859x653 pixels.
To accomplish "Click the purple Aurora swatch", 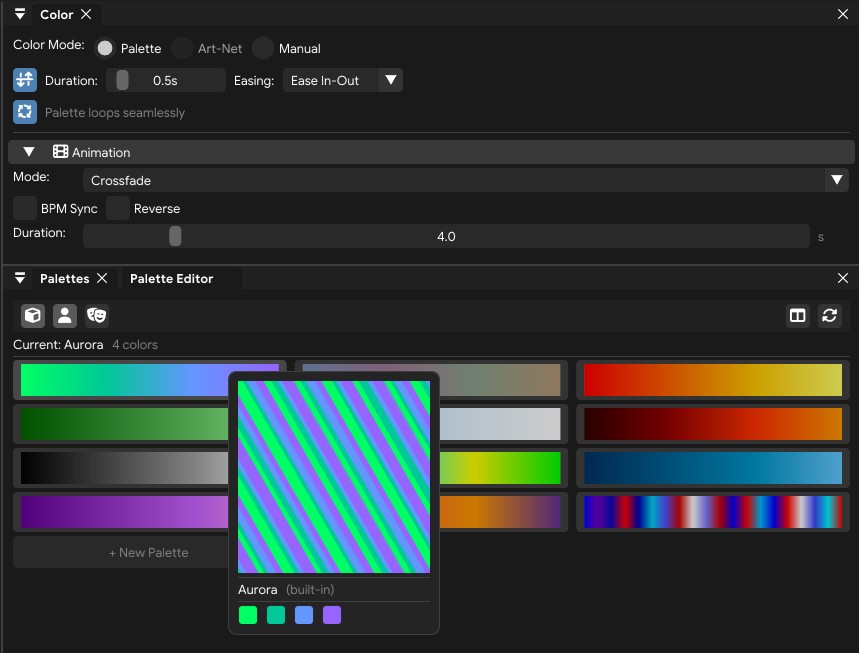I will click(331, 615).
